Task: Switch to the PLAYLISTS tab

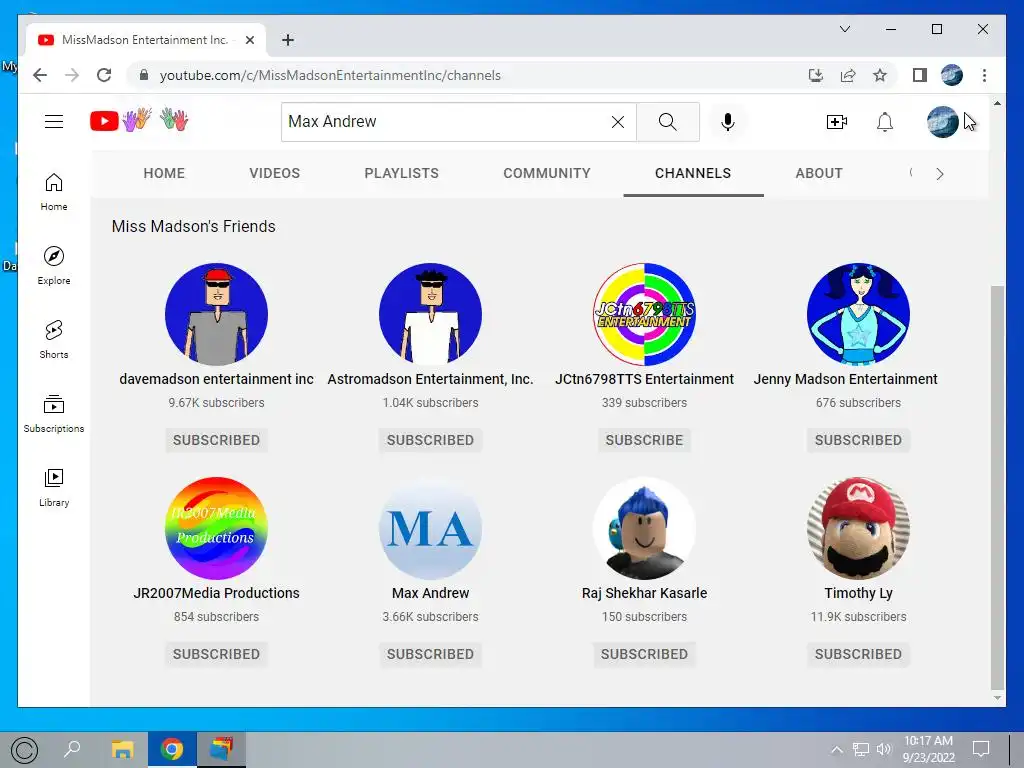Action: coord(402,173)
